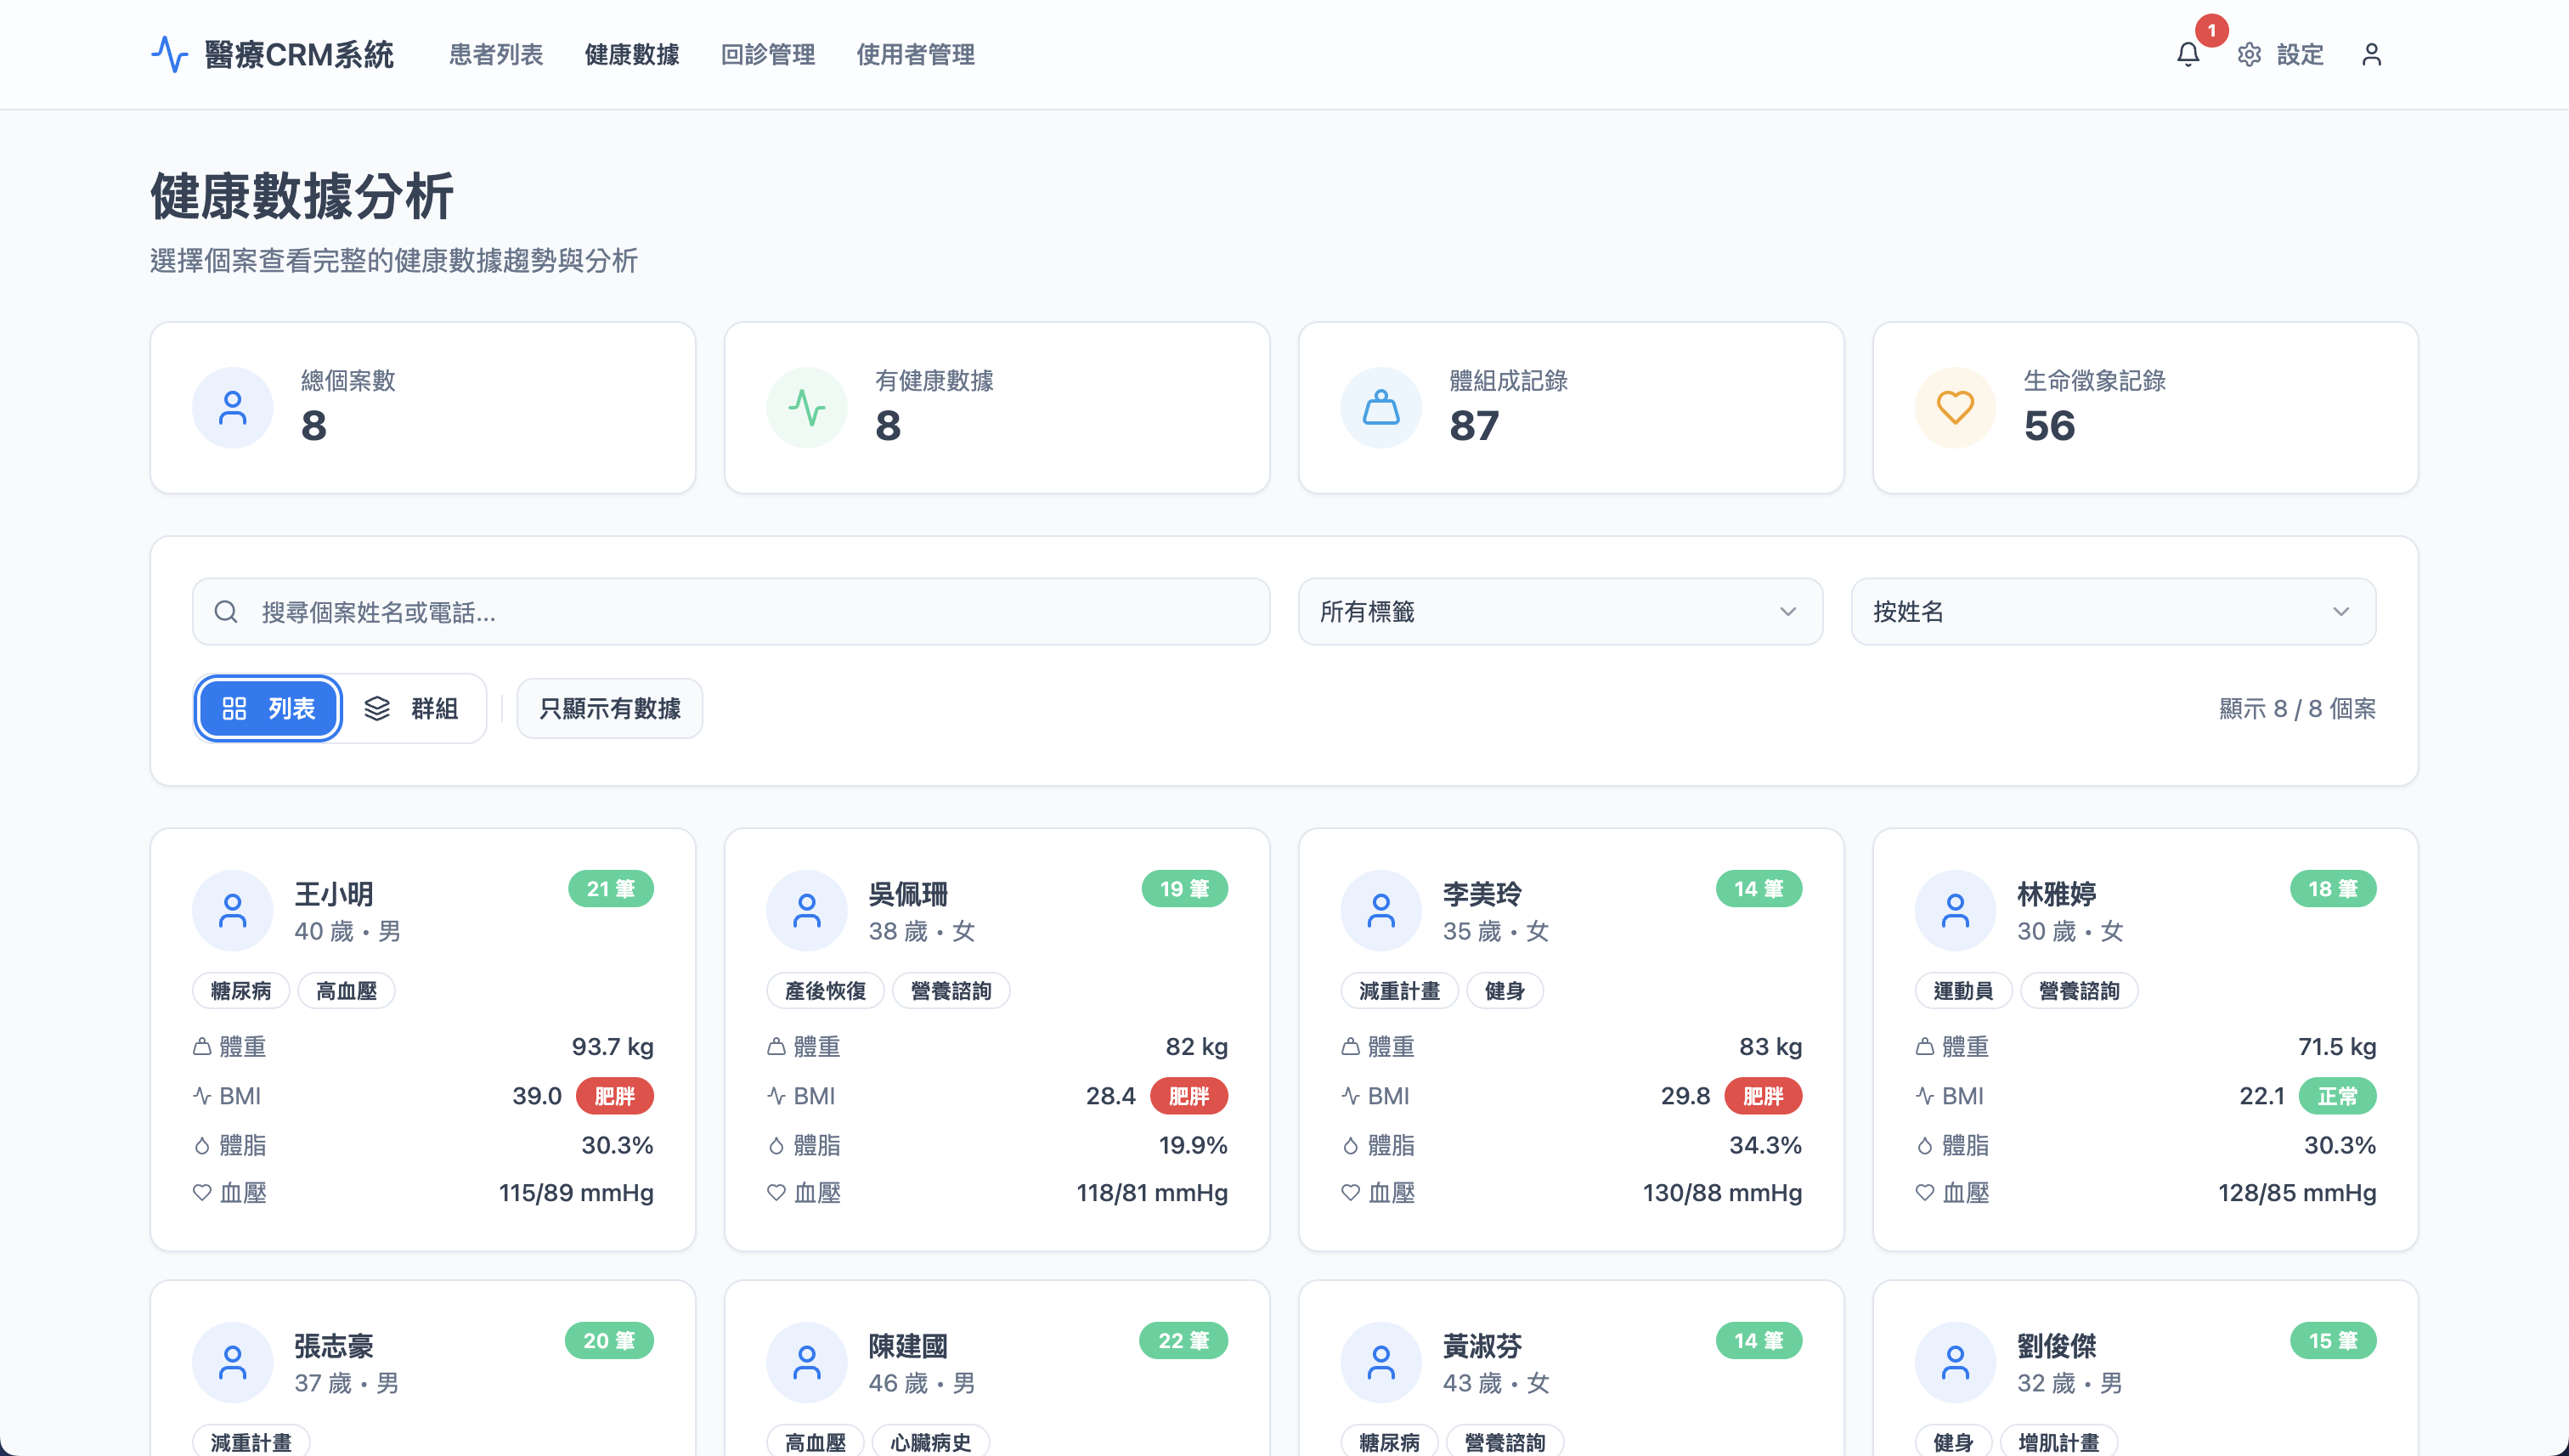This screenshot has width=2569, height=1456.
Task: Click the 生命徵象記錄 heart icon
Action: 1954,407
